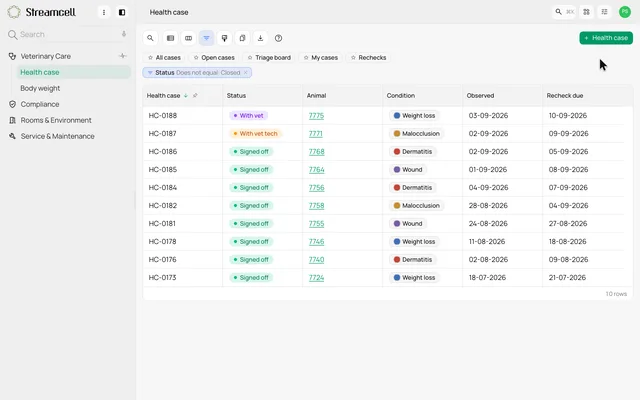Screen dimensions: 640x400
Task: Open animal link 7775
Action: [x=316, y=116]
